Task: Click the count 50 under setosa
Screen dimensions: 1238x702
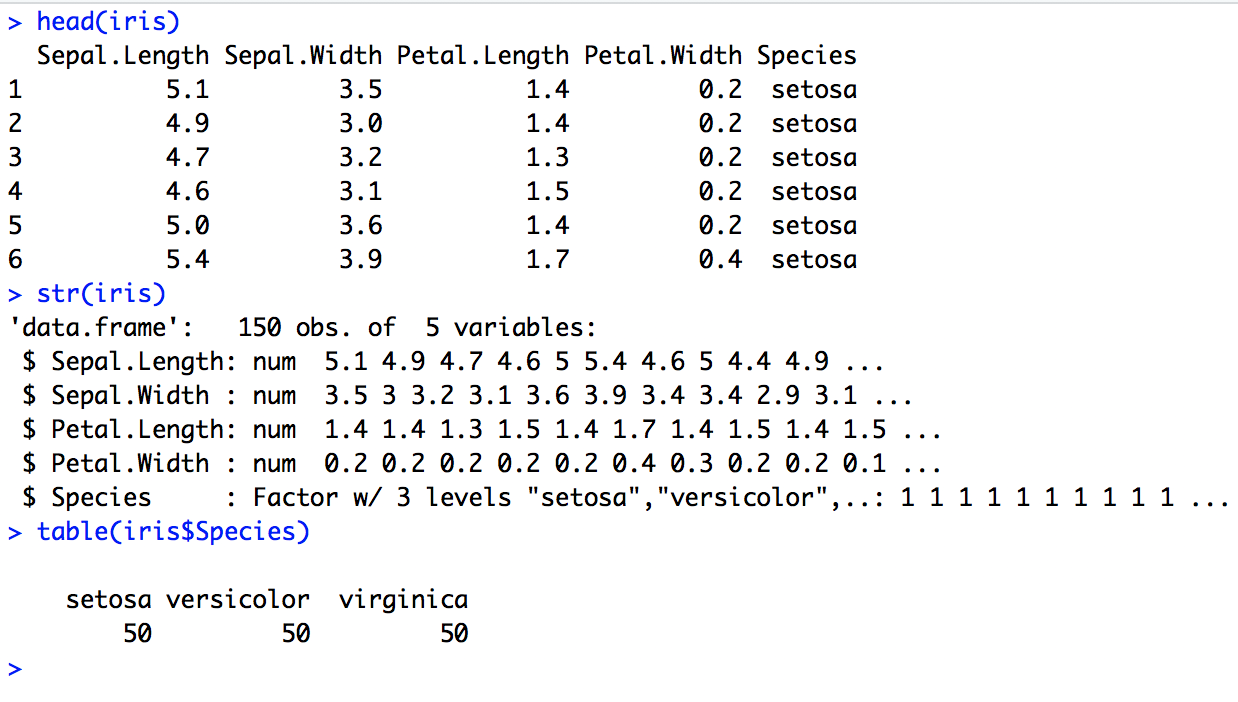Action: (138, 633)
